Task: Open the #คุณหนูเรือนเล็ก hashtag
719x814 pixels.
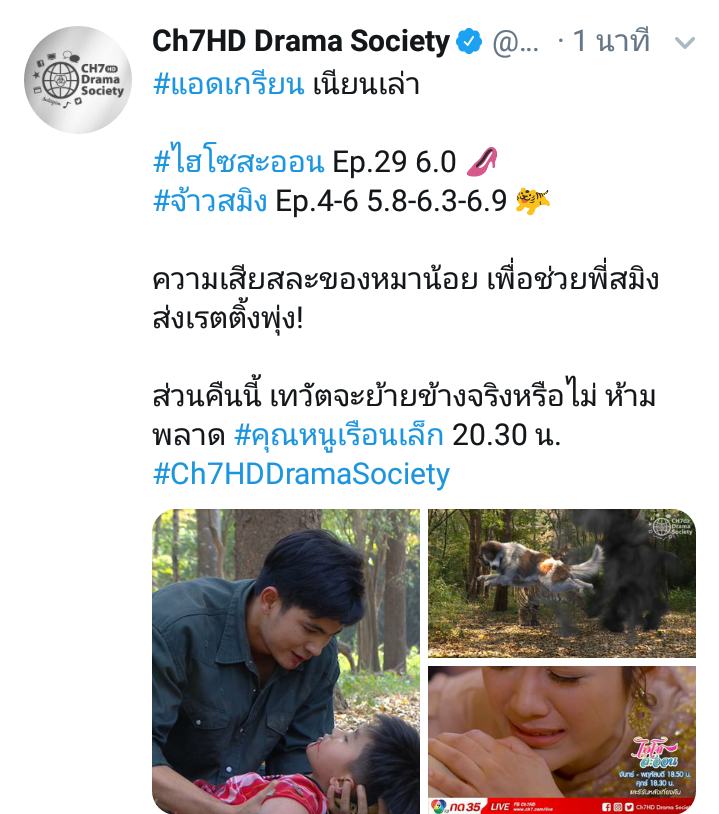Action: [x=339, y=434]
